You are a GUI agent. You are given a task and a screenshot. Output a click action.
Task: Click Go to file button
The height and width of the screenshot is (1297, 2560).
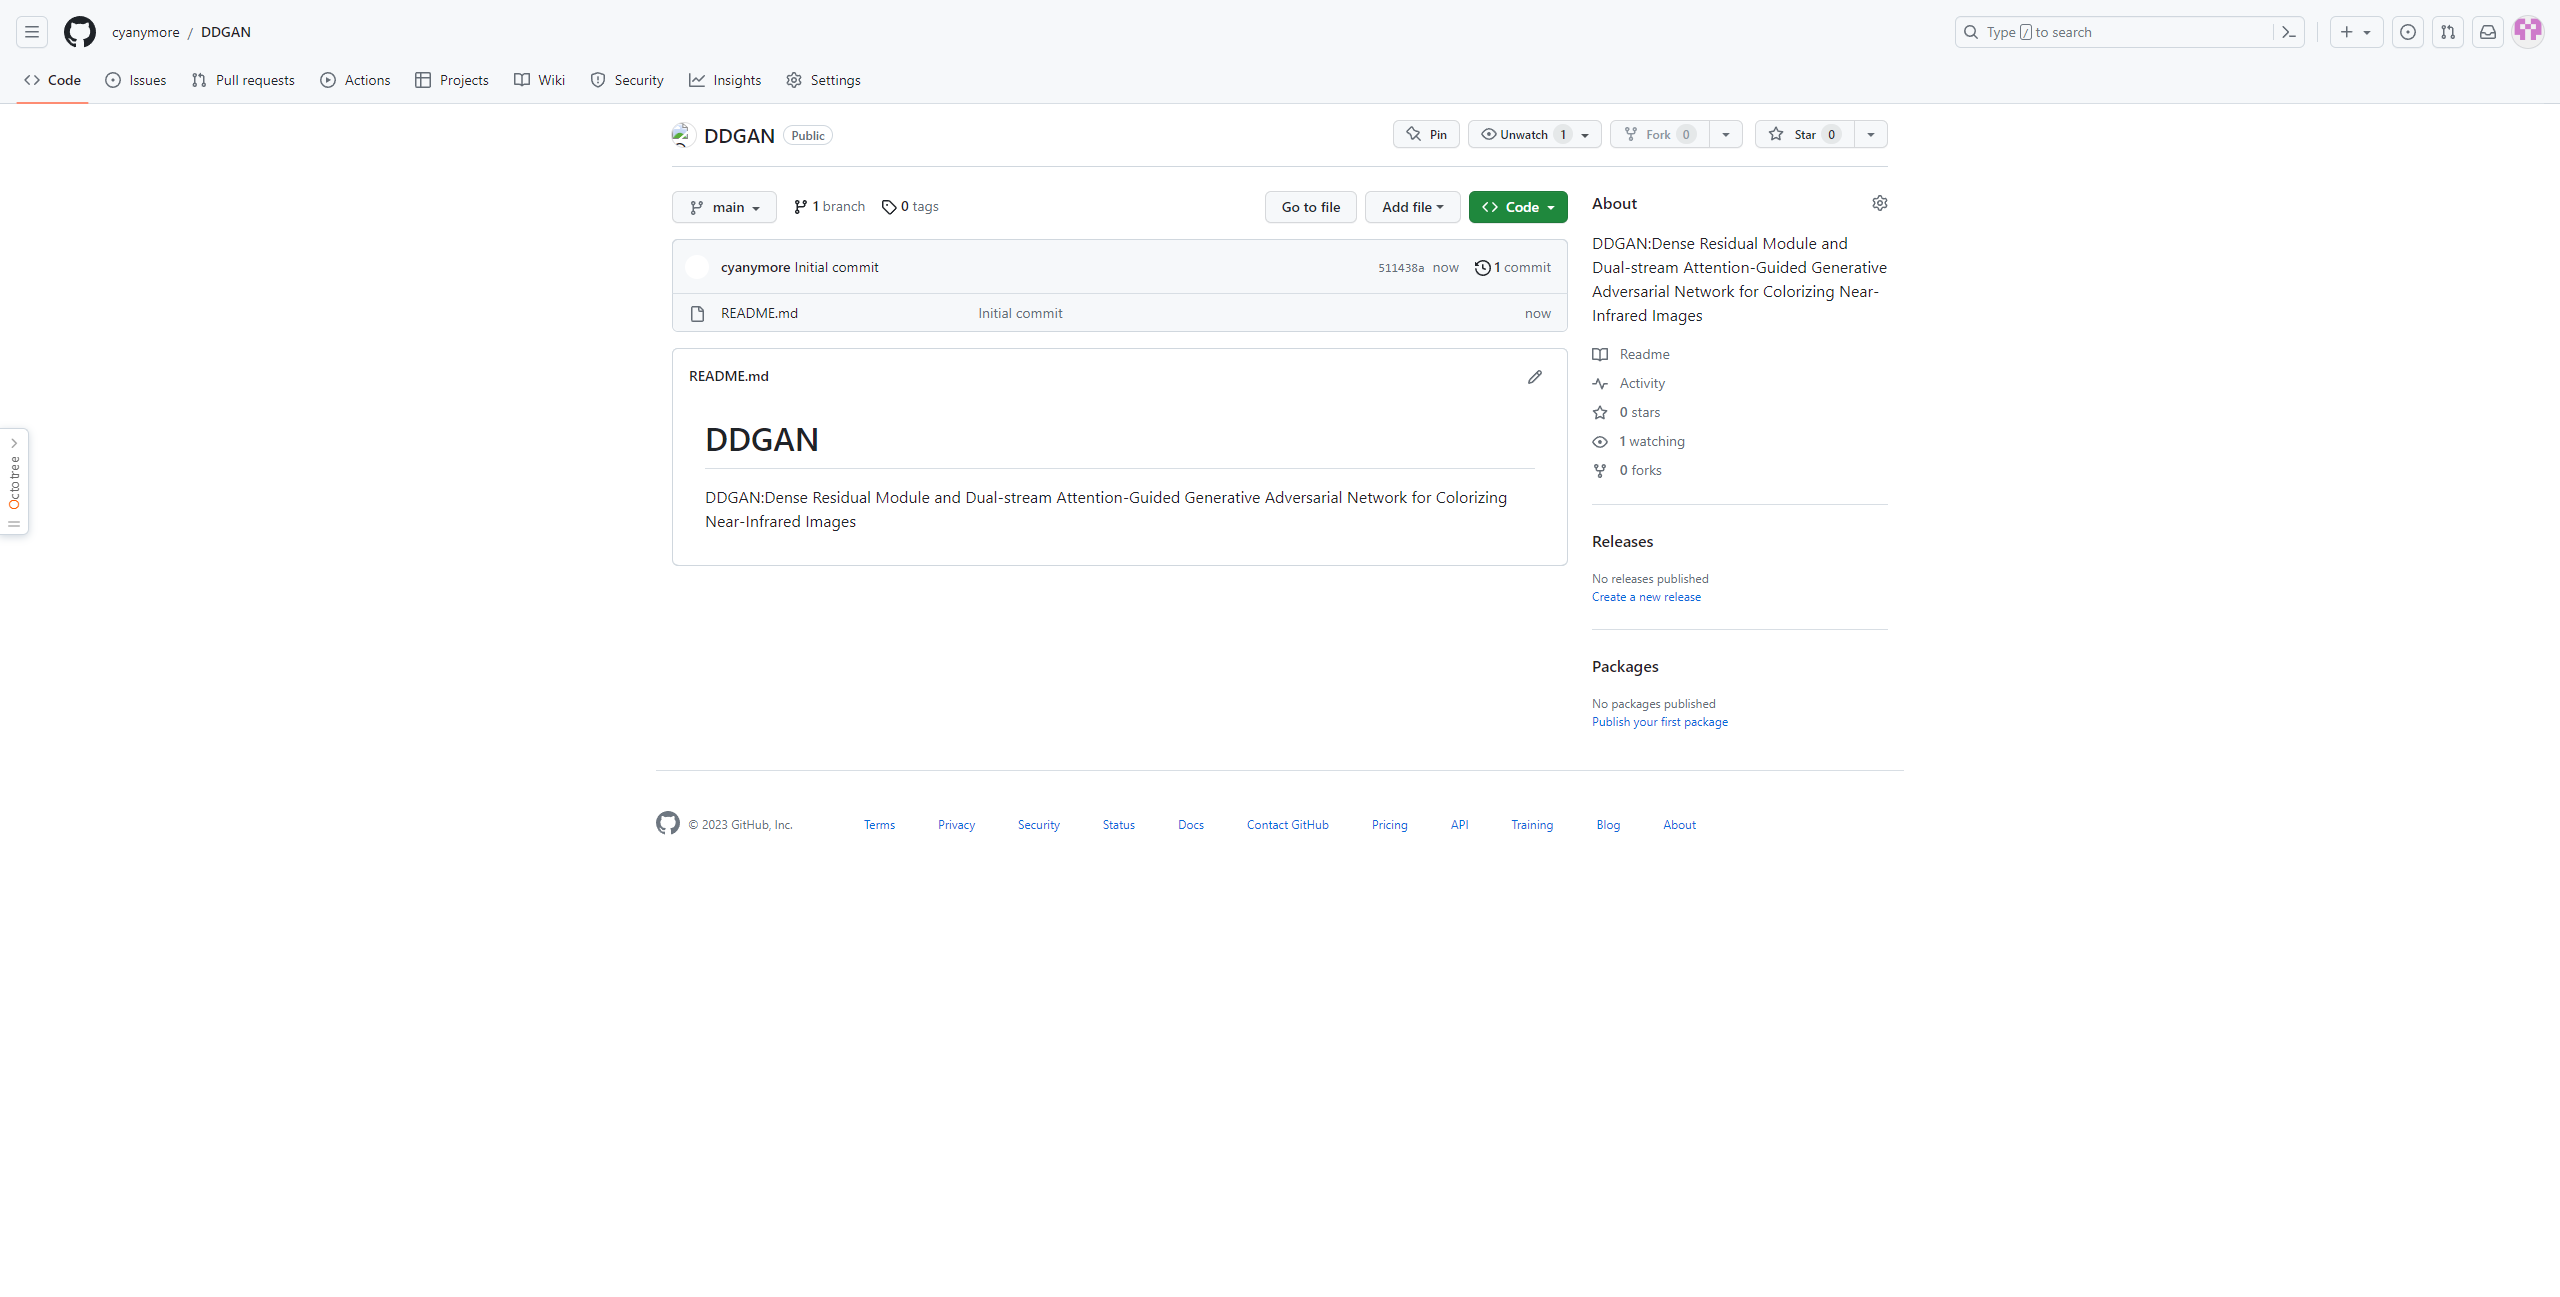click(1310, 205)
